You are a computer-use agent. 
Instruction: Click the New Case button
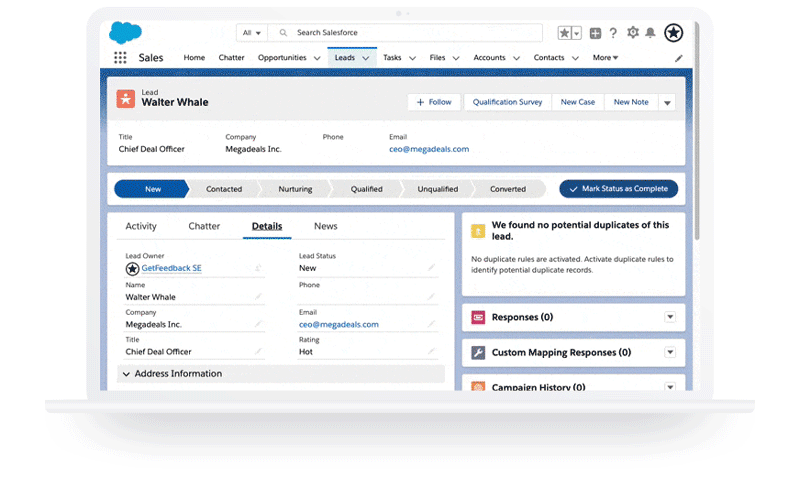pyautogui.click(x=578, y=102)
